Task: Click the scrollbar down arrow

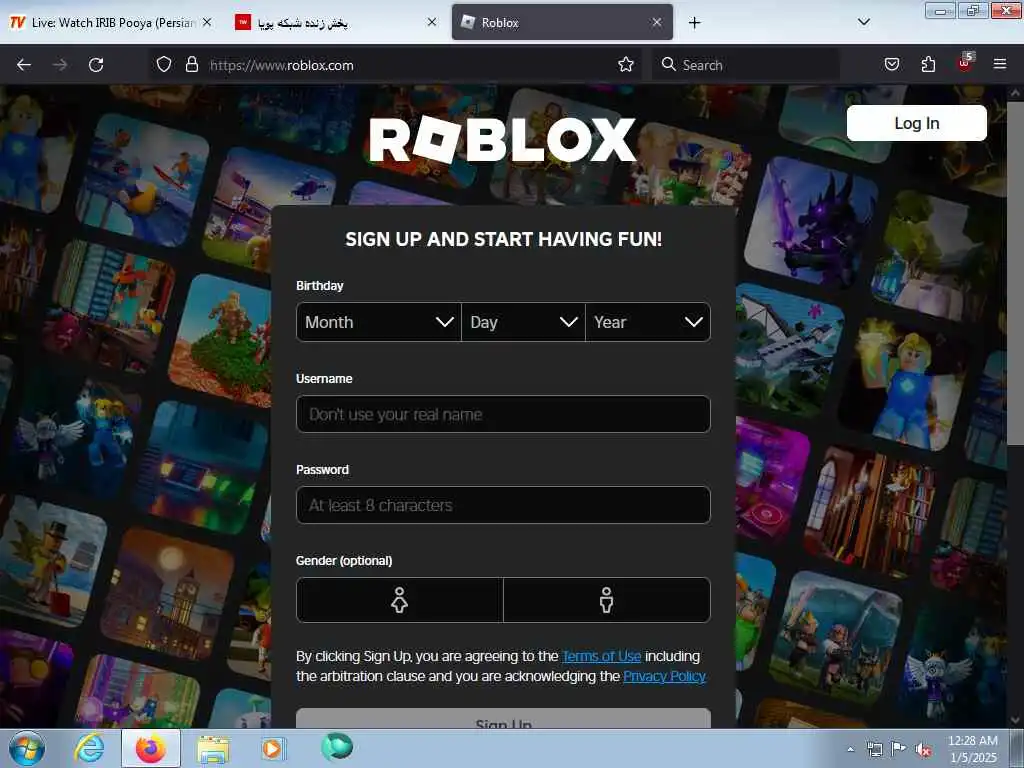Action: [x=1015, y=720]
